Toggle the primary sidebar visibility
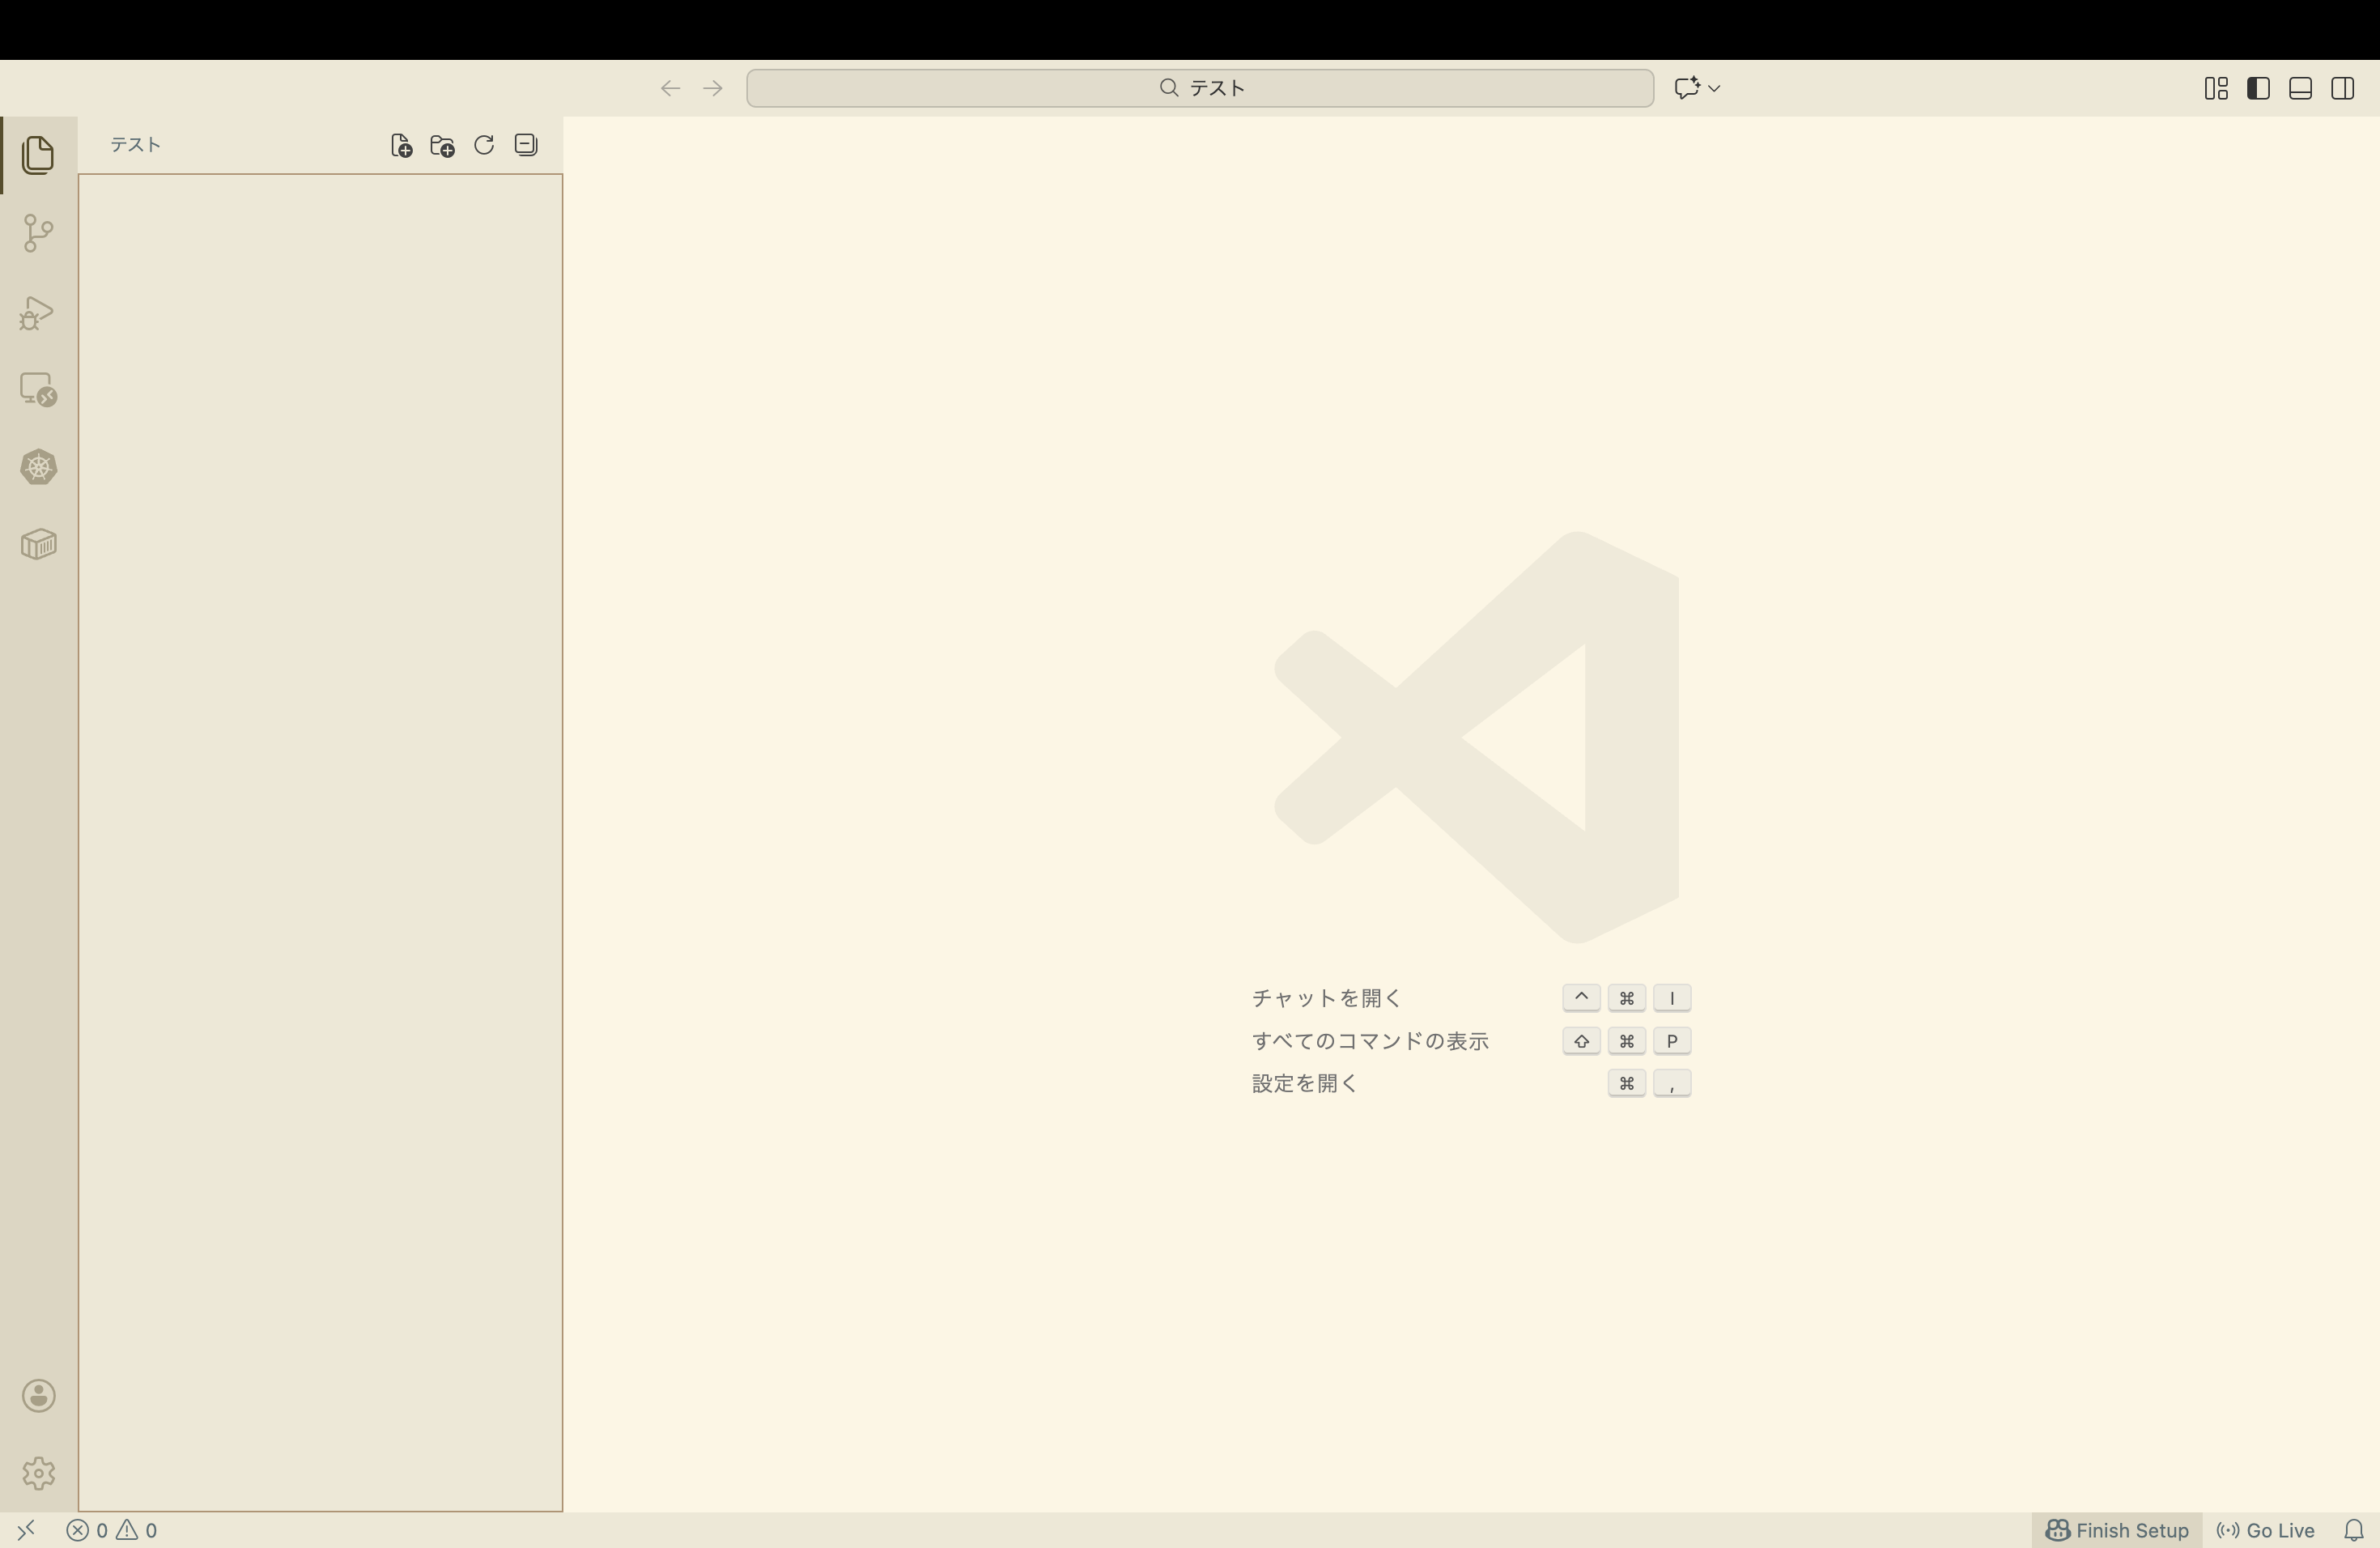2380x1548 pixels. pos(2258,88)
